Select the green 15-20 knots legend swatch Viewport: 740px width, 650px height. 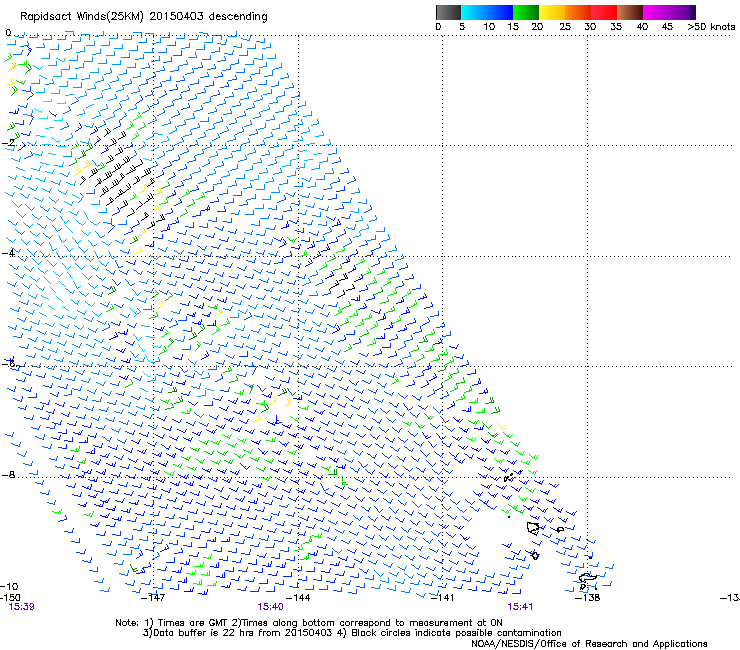click(526, 12)
